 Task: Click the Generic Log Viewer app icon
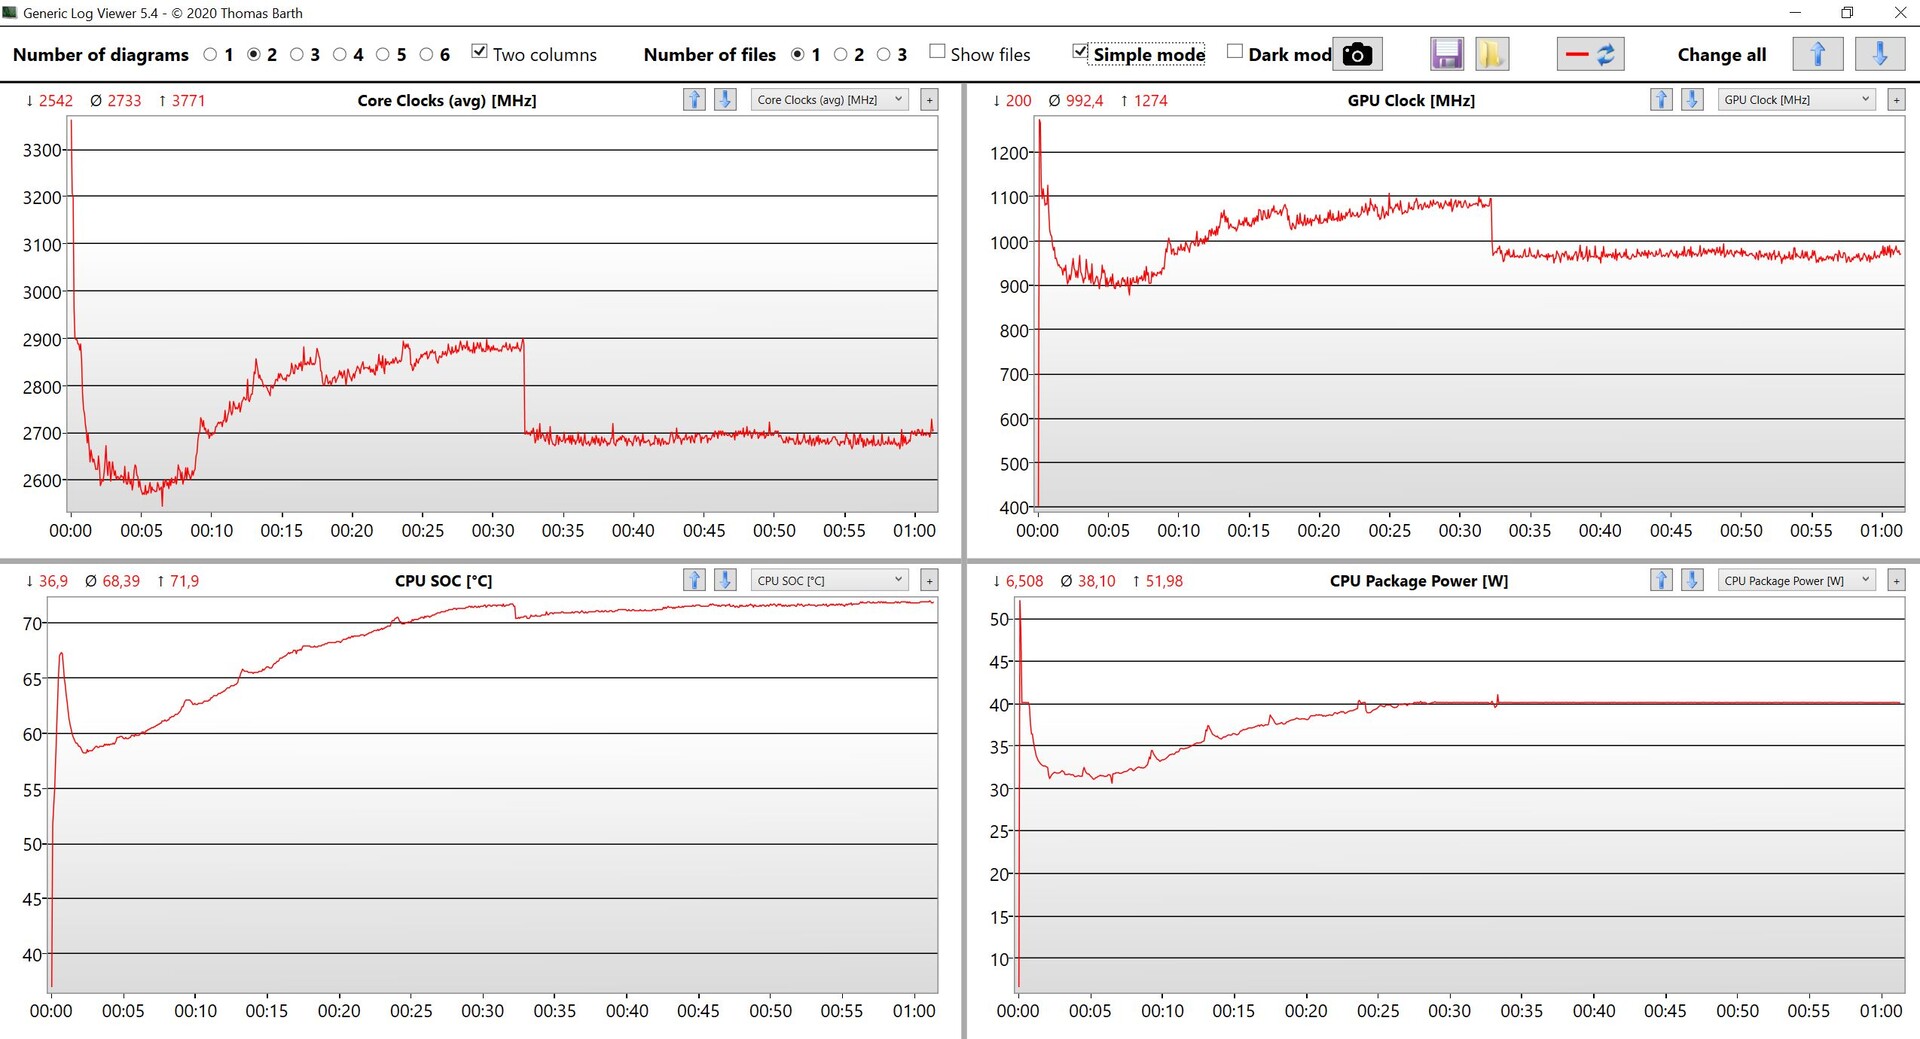[x=11, y=13]
